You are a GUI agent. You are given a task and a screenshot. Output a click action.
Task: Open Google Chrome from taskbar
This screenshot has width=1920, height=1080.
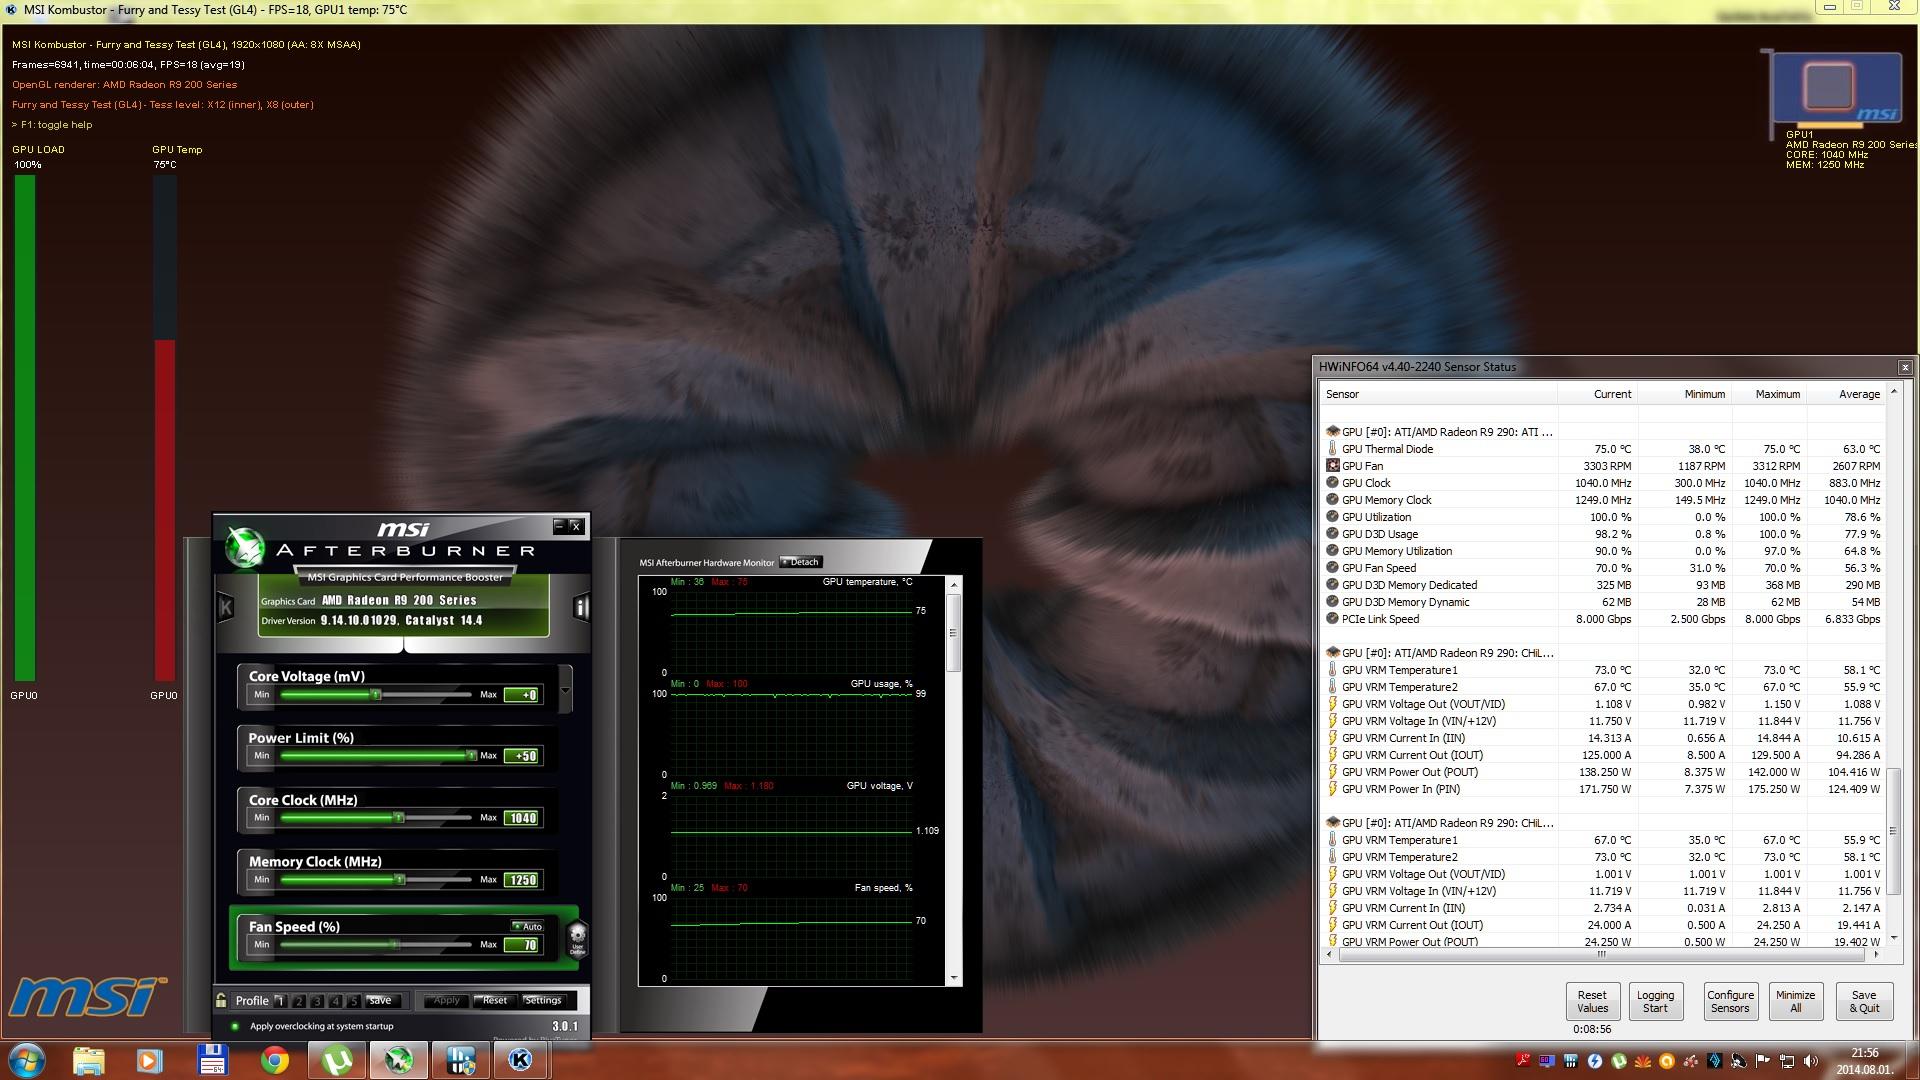point(275,1060)
